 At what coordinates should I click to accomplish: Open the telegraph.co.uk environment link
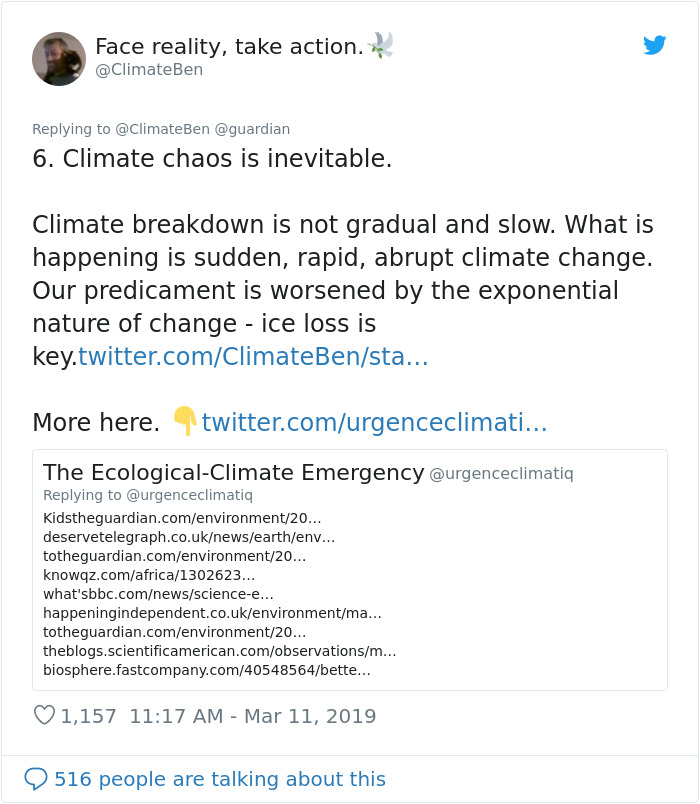[x=190, y=538]
